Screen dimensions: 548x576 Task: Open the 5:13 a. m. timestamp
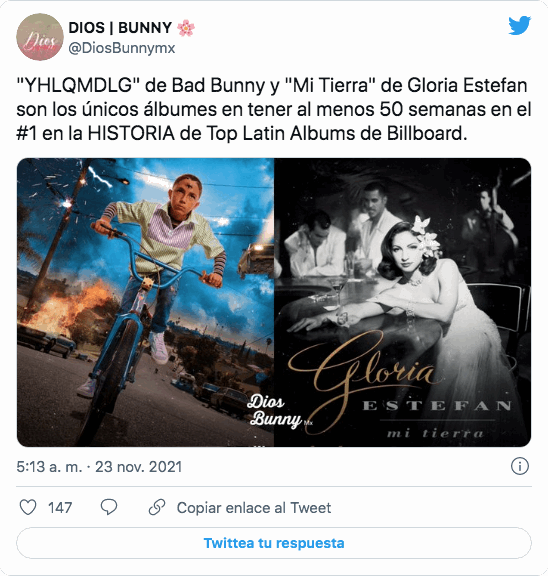pyautogui.click(x=49, y=467)
